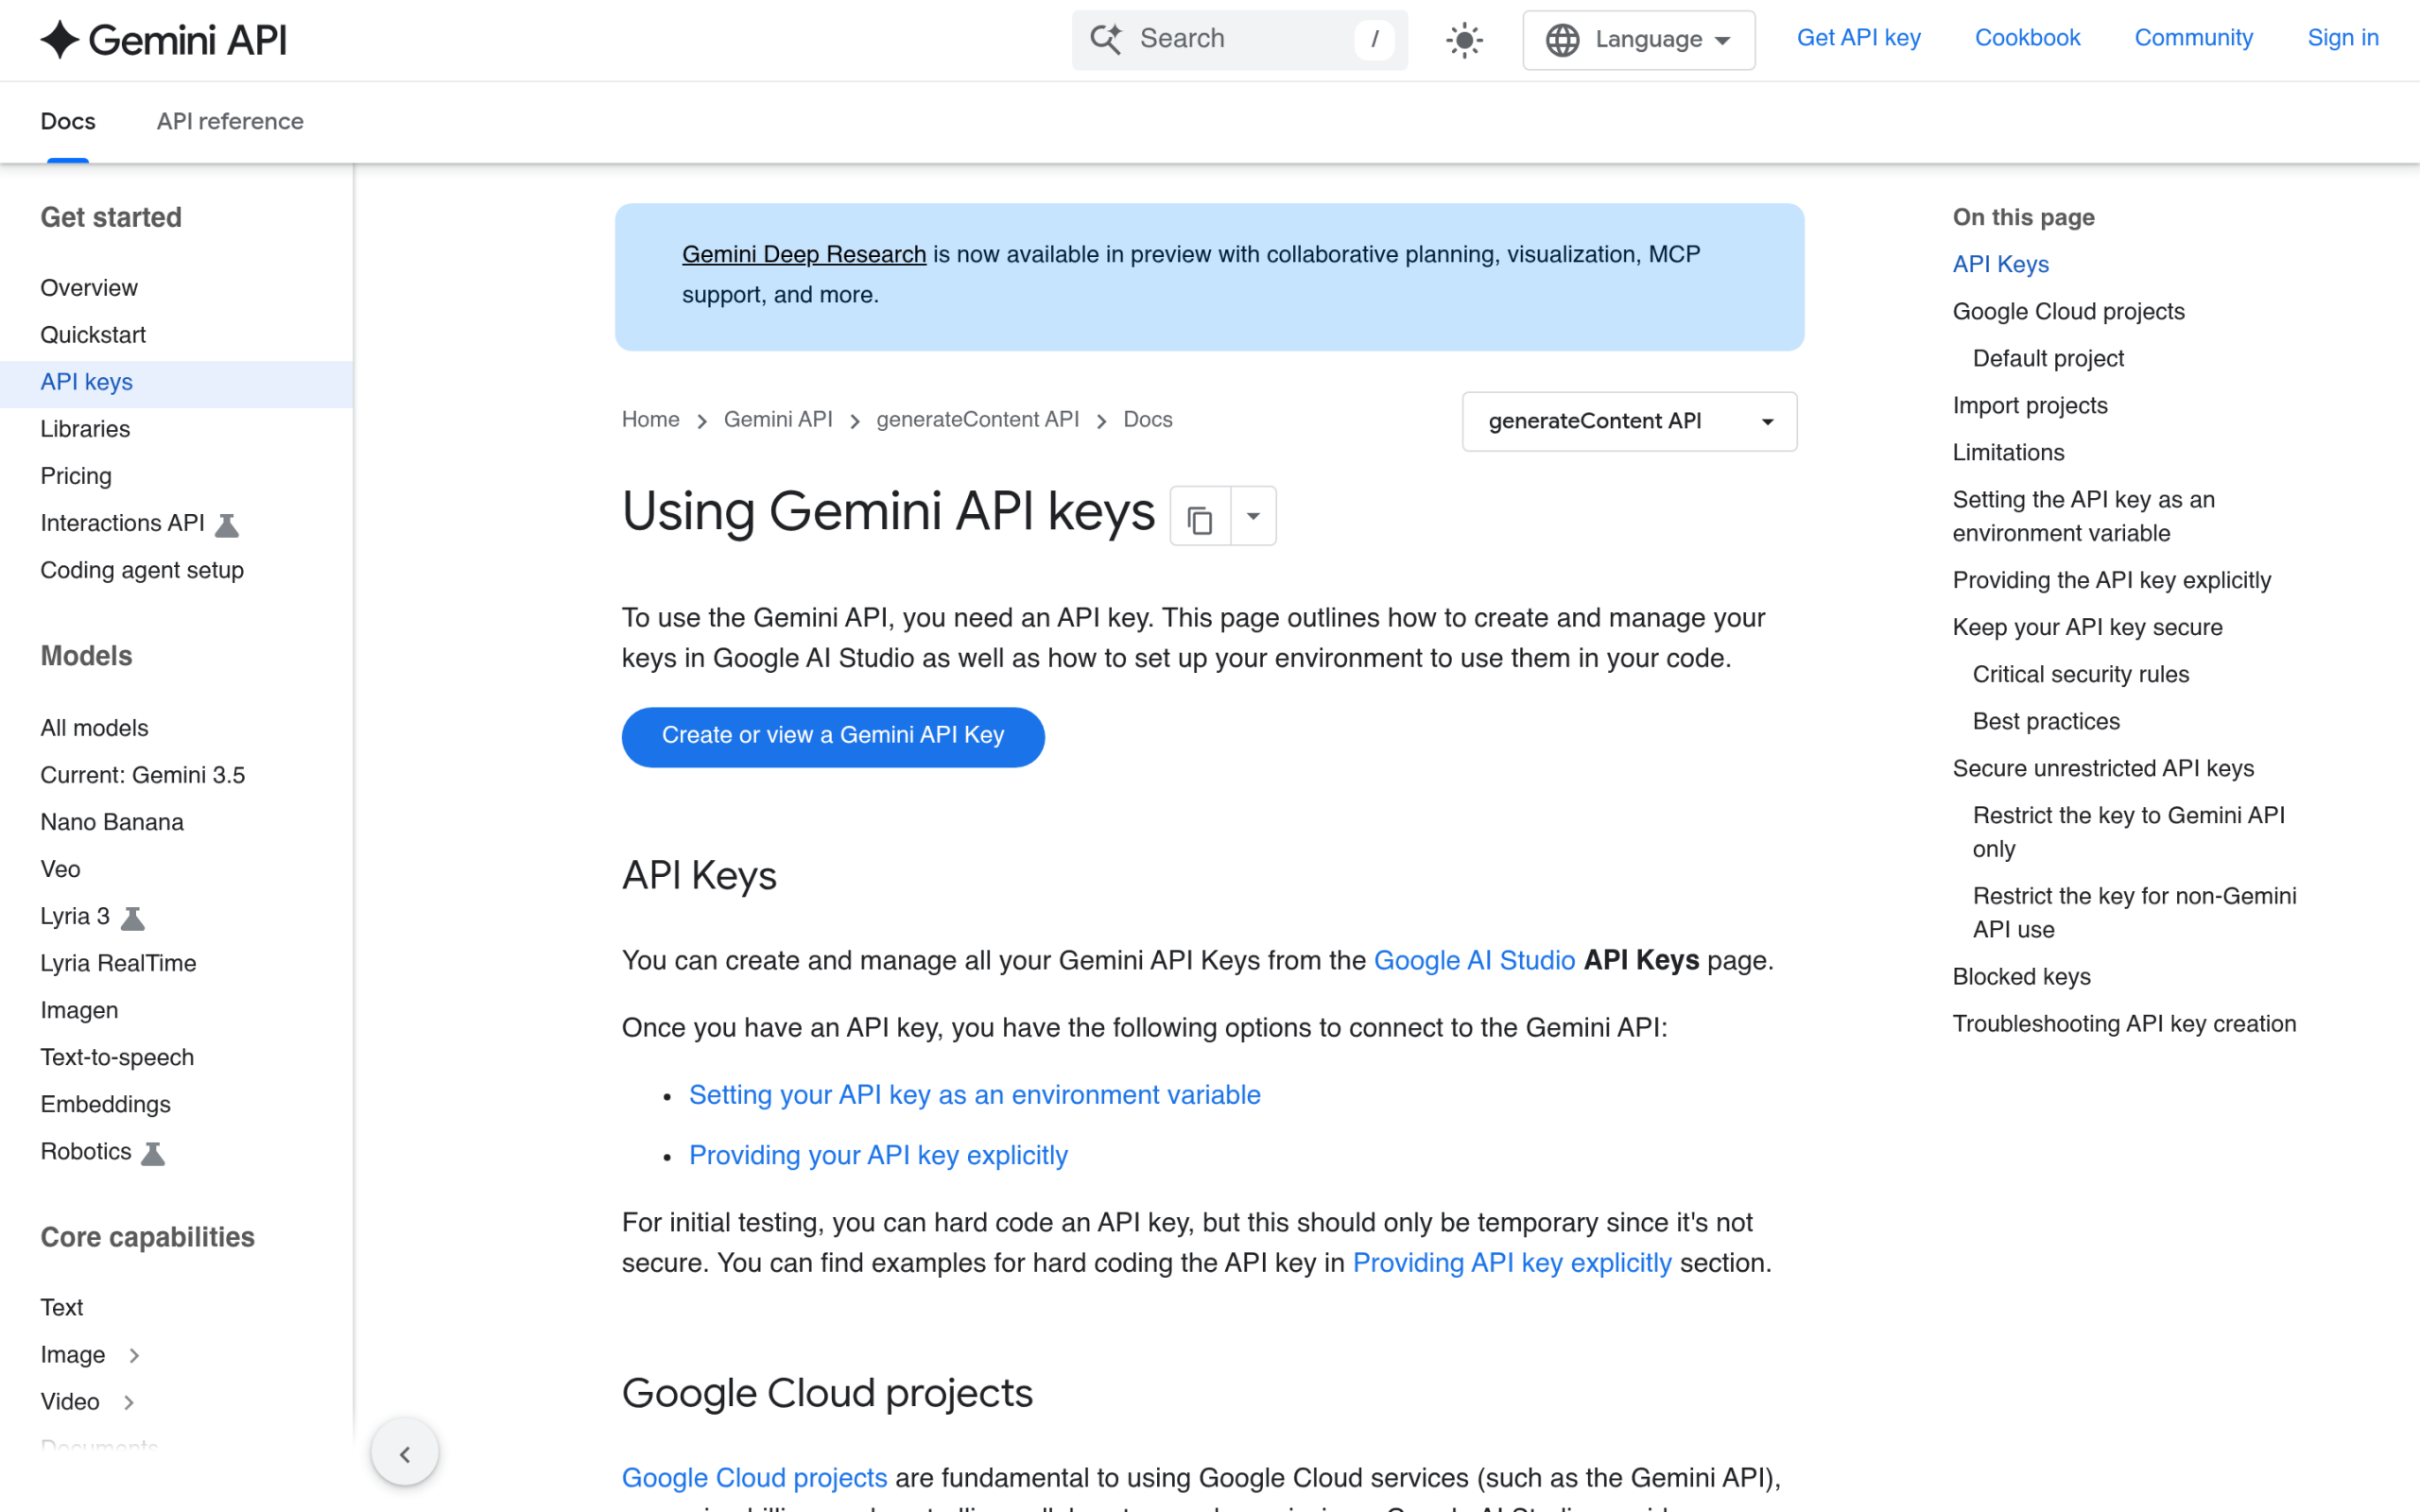Click Gemini API in the breadcrumb
Viewport: 2420px width, 1512px height.
coord(778,420)
